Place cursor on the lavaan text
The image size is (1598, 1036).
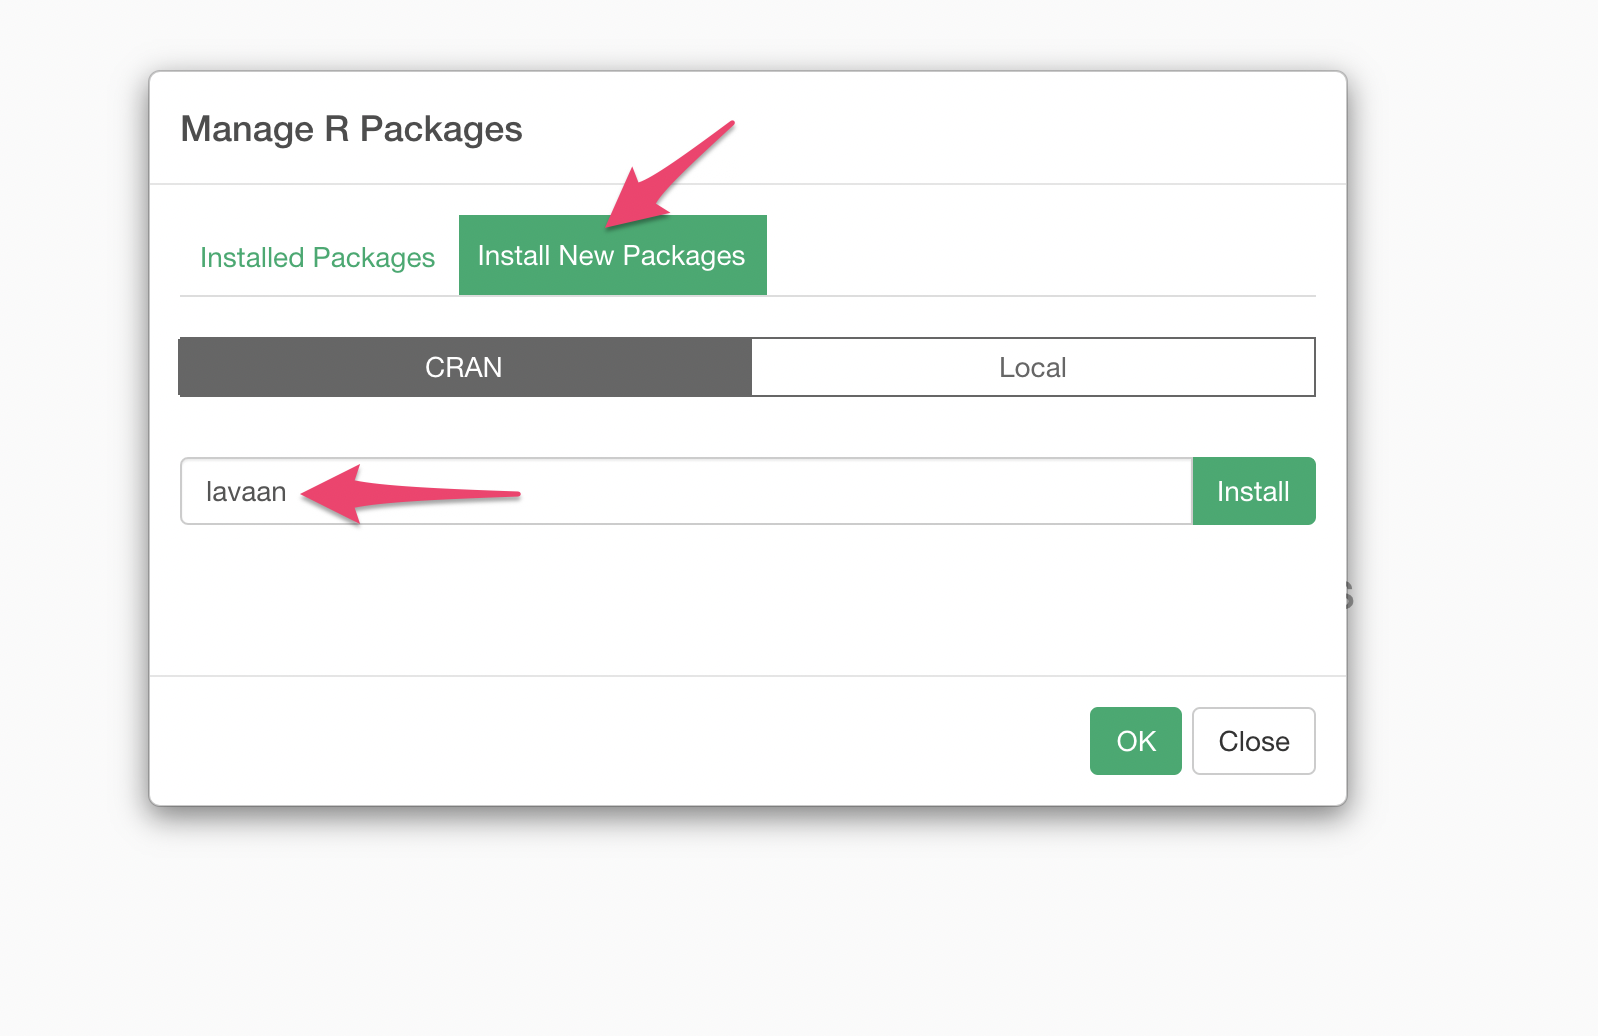pos(246,492)
